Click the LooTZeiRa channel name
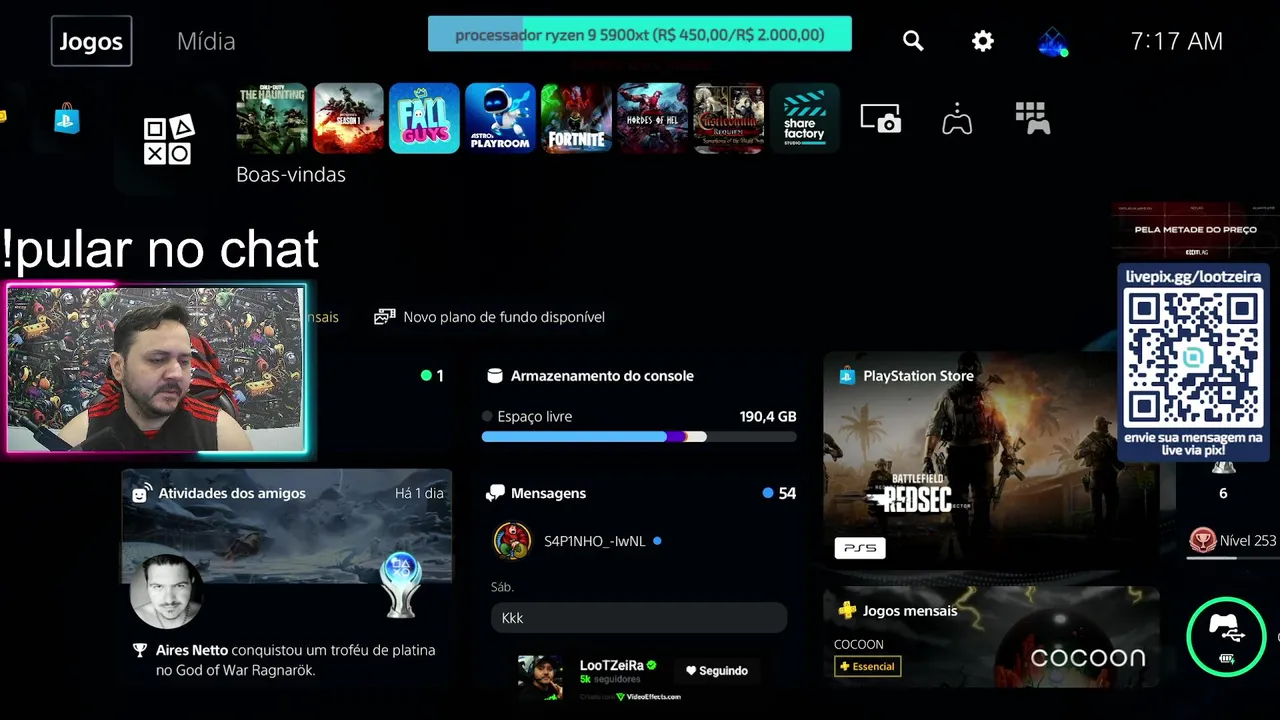Viewport: 1280px width, 720px height. click(x=611, y=665)
